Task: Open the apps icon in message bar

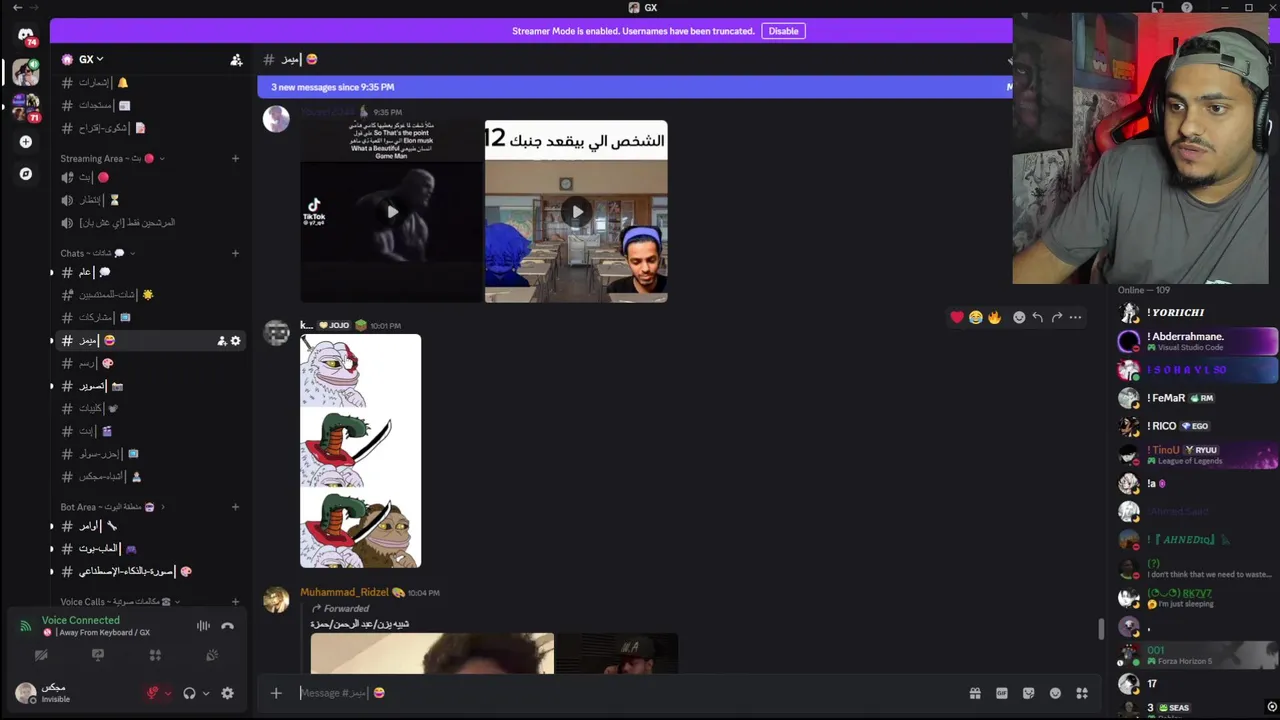Action: coord(1082,693)
